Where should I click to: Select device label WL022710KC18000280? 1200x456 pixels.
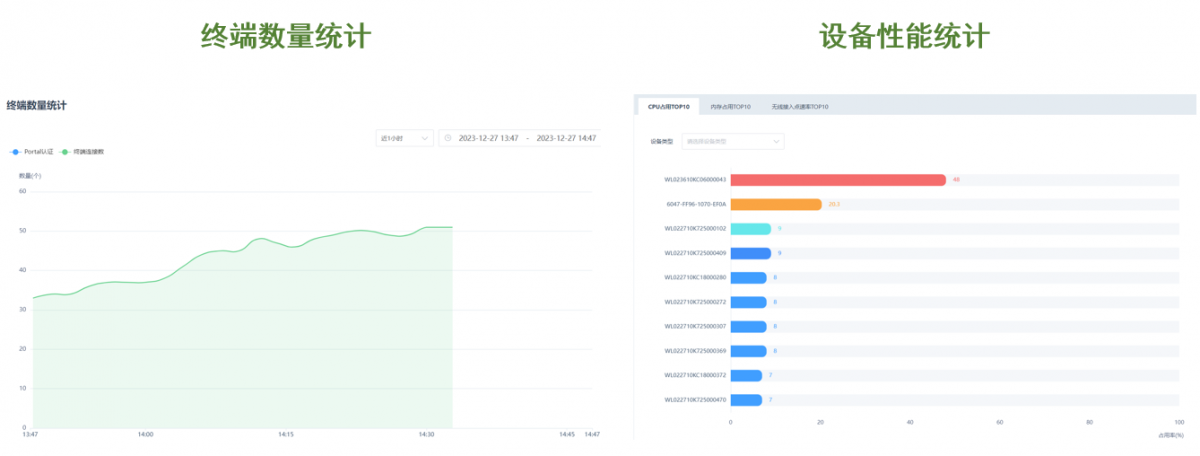pyautogui.click(x=695, y=277)
